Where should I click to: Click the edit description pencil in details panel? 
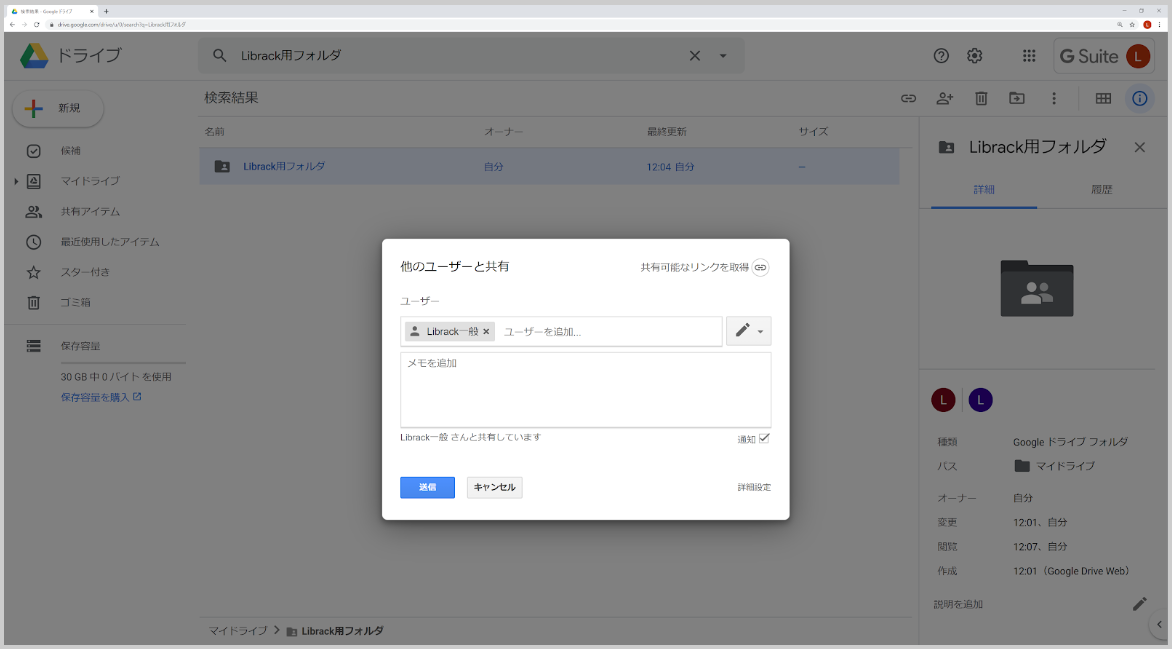coord(1139,603)
